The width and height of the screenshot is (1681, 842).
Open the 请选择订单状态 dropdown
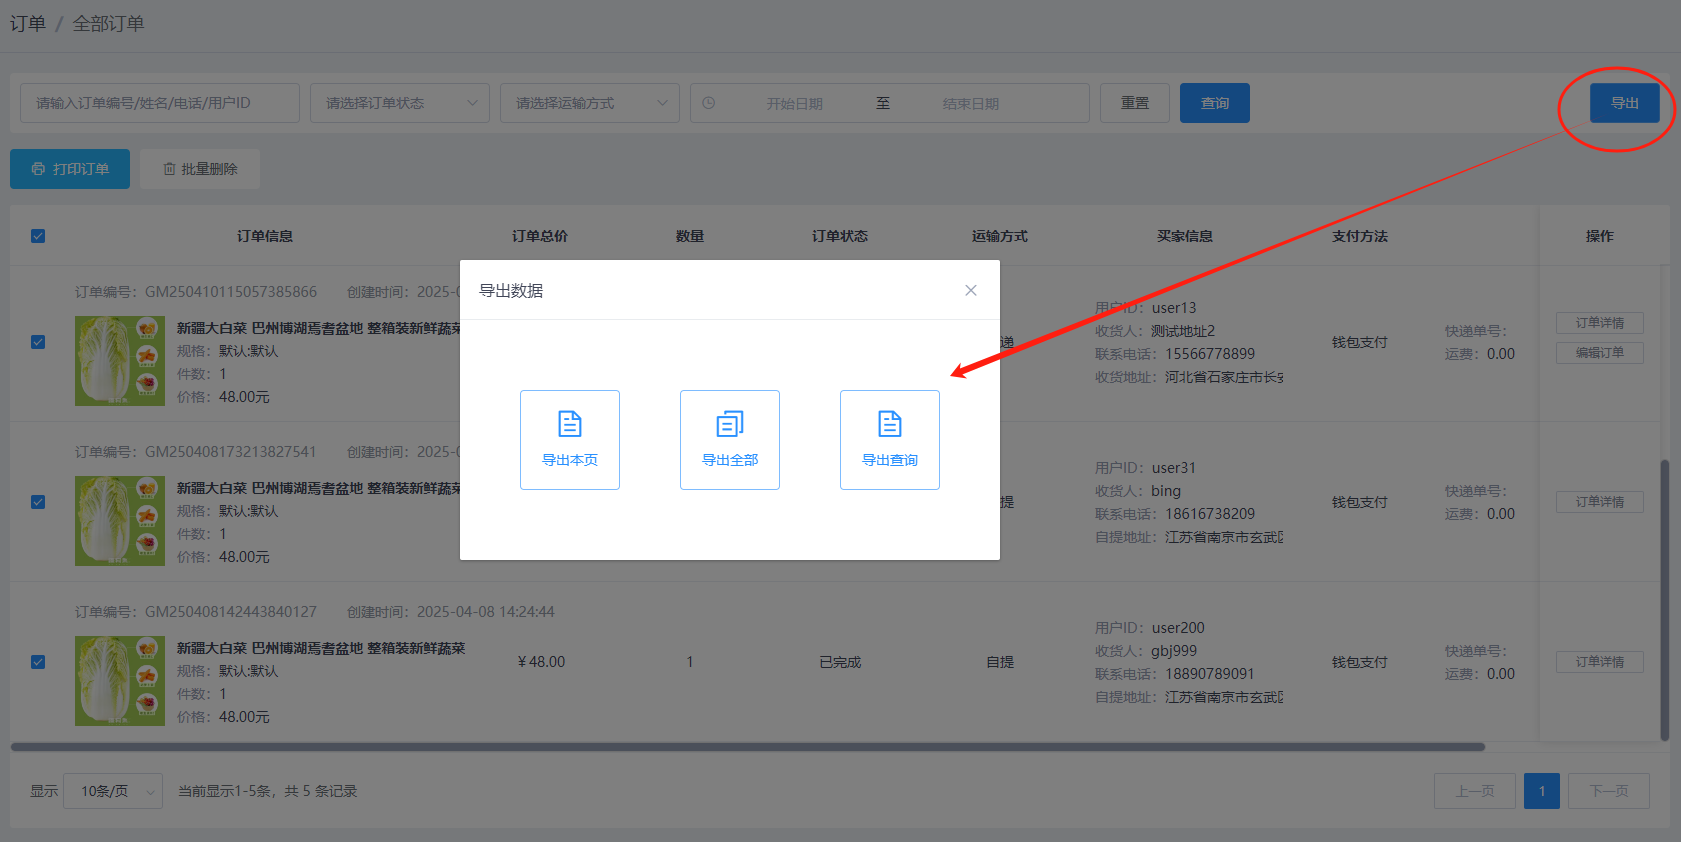click(x=400, y=103)
